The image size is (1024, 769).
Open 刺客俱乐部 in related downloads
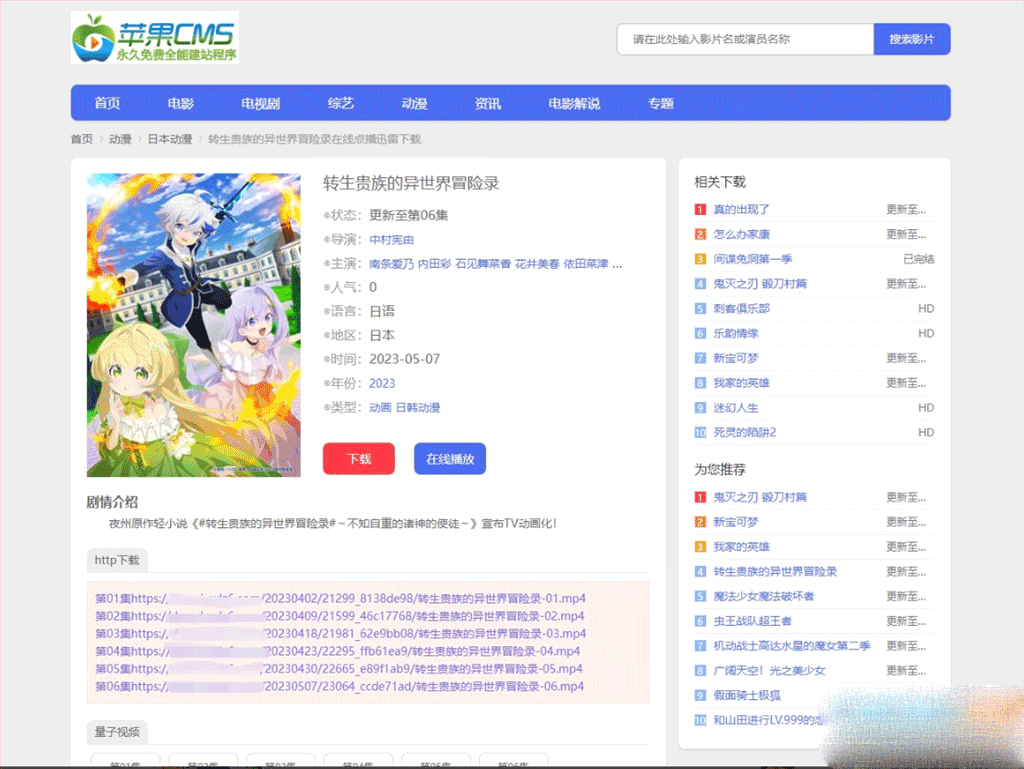[741, 309]
